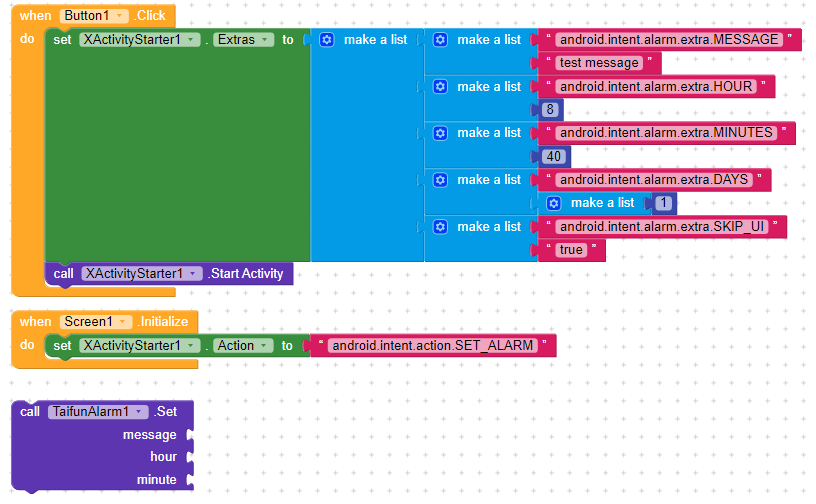
Task: Edit the android.intent.action.SET_ALARM text
Action: click(x=433, y=345)
